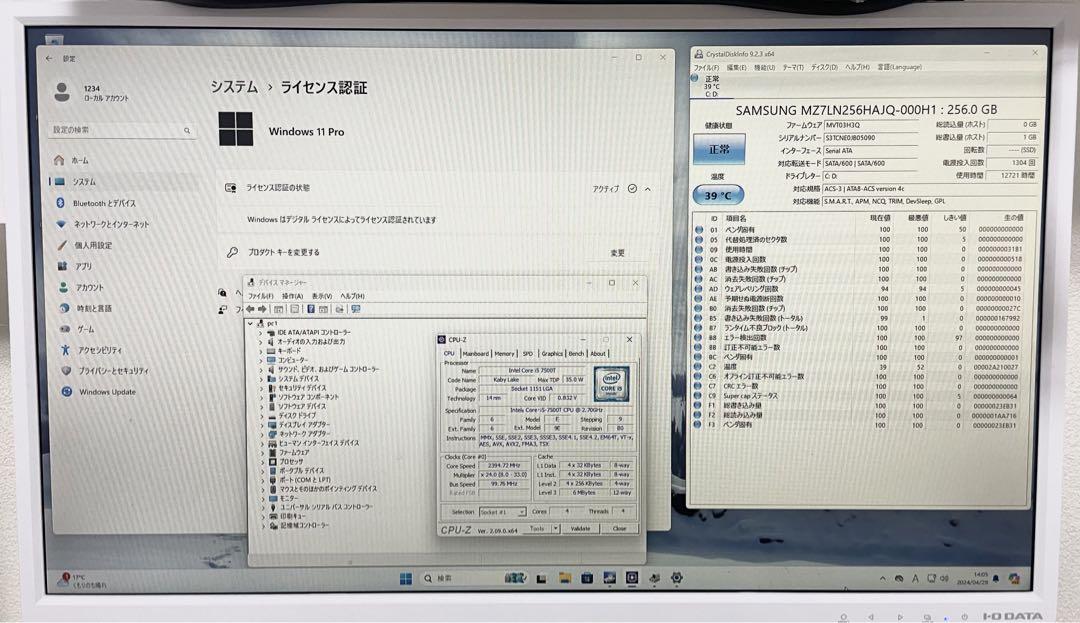Open アカウント in Settings sidebar
Image resolution: width=1080 pixels, height=623 pixels.
81,288
